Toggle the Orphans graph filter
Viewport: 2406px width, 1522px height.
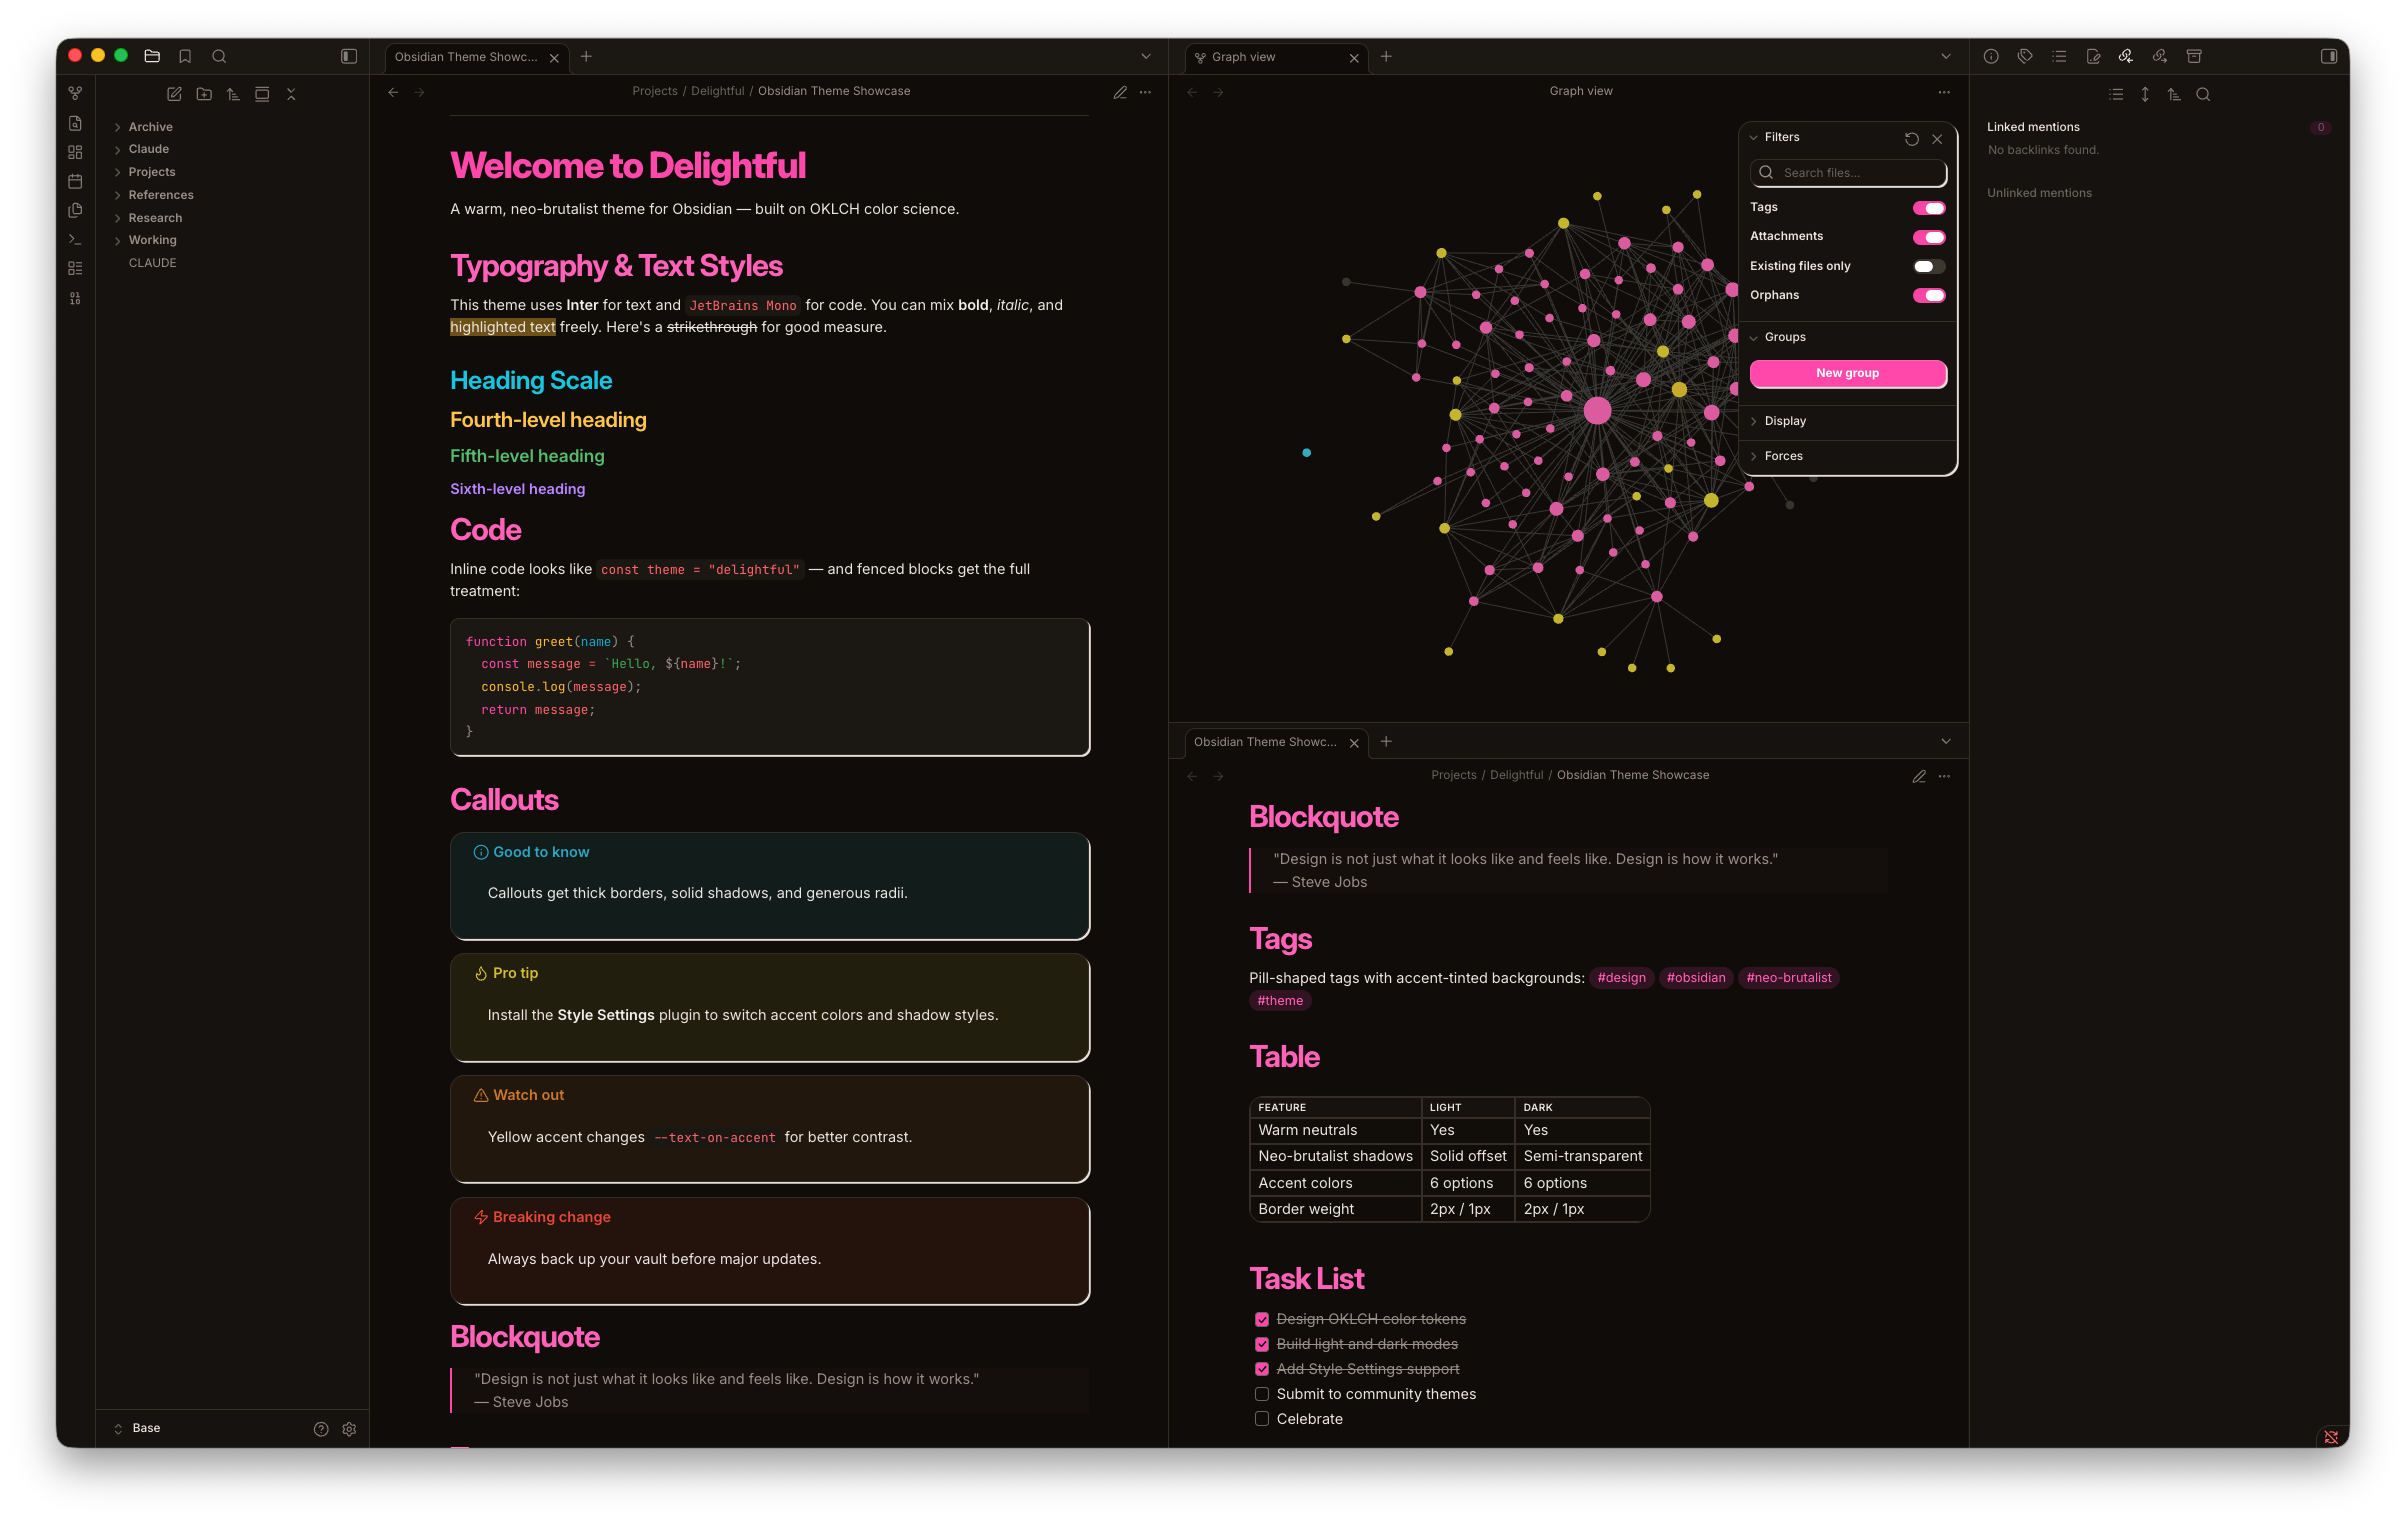tap(1929, 295)
